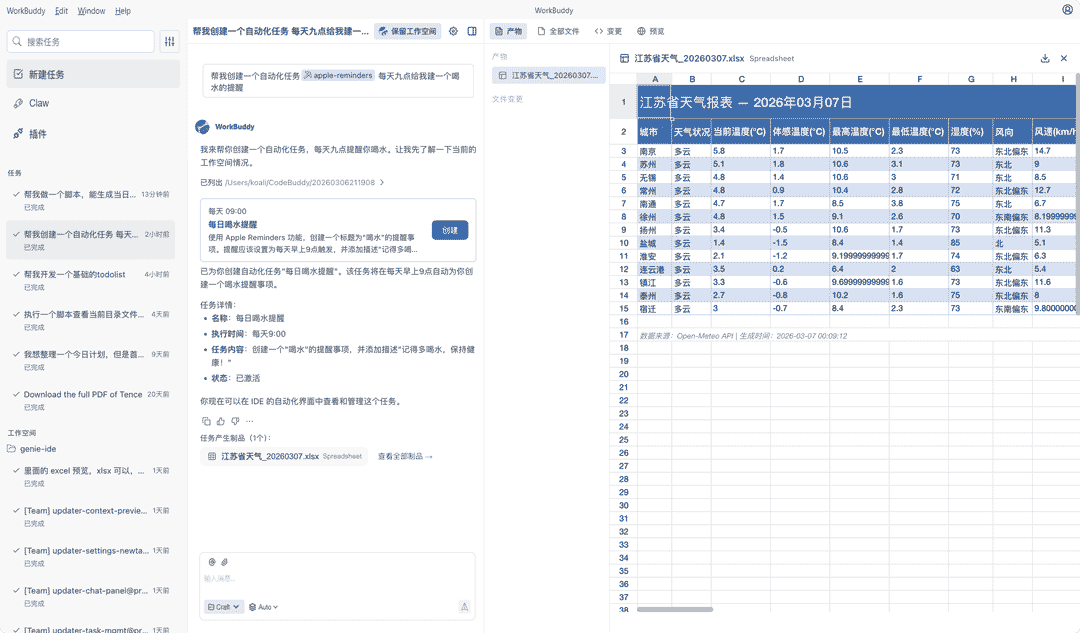The height and width of the screenshot is (633, 1080).
Task: Open the task settings gear icon
Action: coord(453,31)
